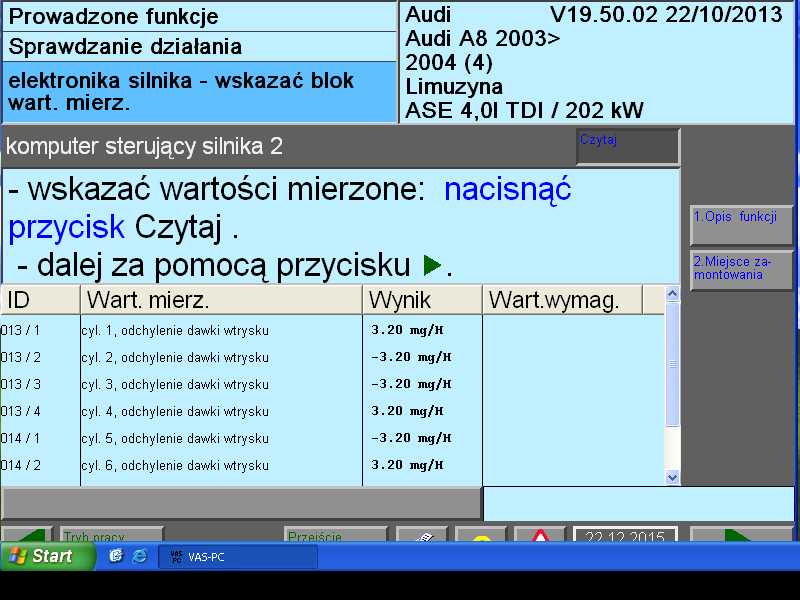Select row 013 / 2 ID cell

pyautogui.click(x=20, y=358)
